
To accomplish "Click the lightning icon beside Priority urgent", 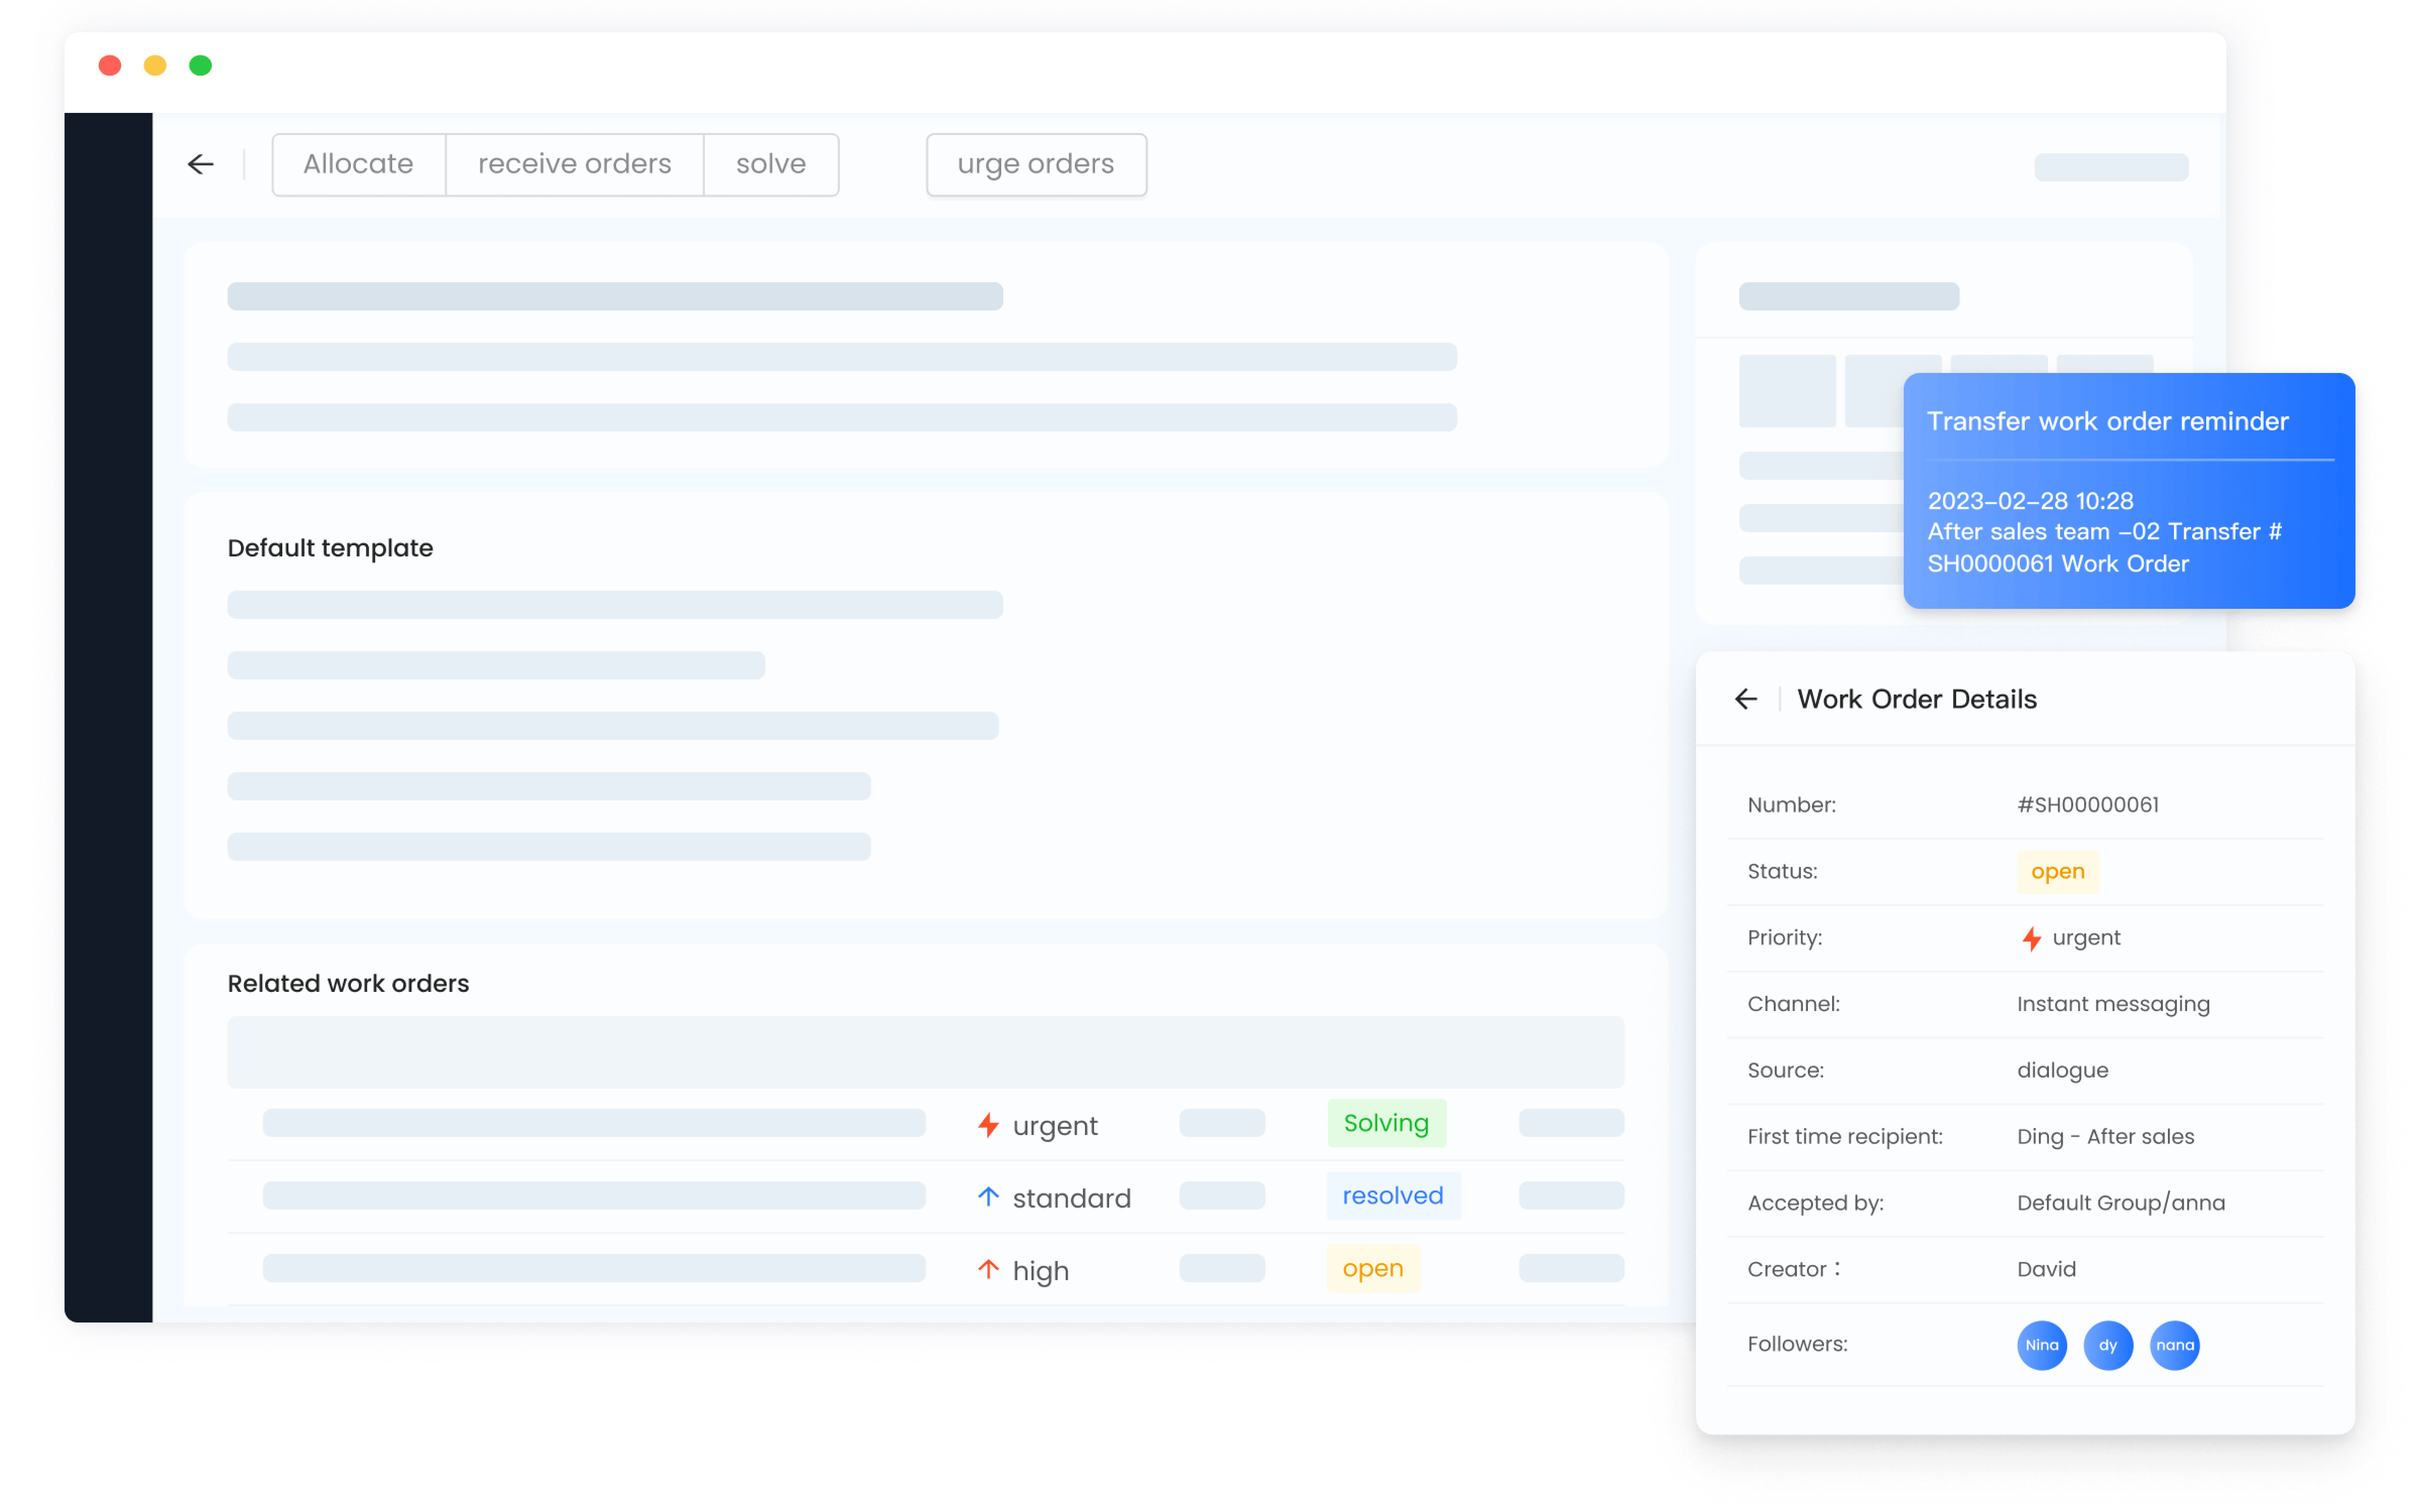I will pos(2031,938).
